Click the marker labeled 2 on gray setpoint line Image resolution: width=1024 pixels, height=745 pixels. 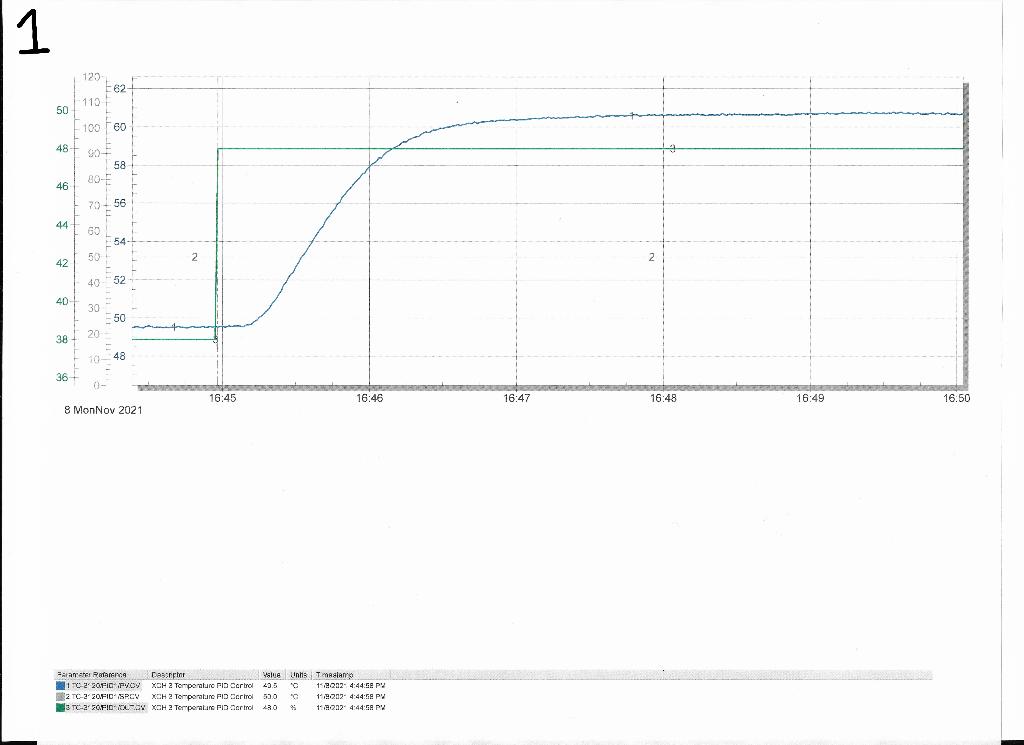(x=193, y=258)
